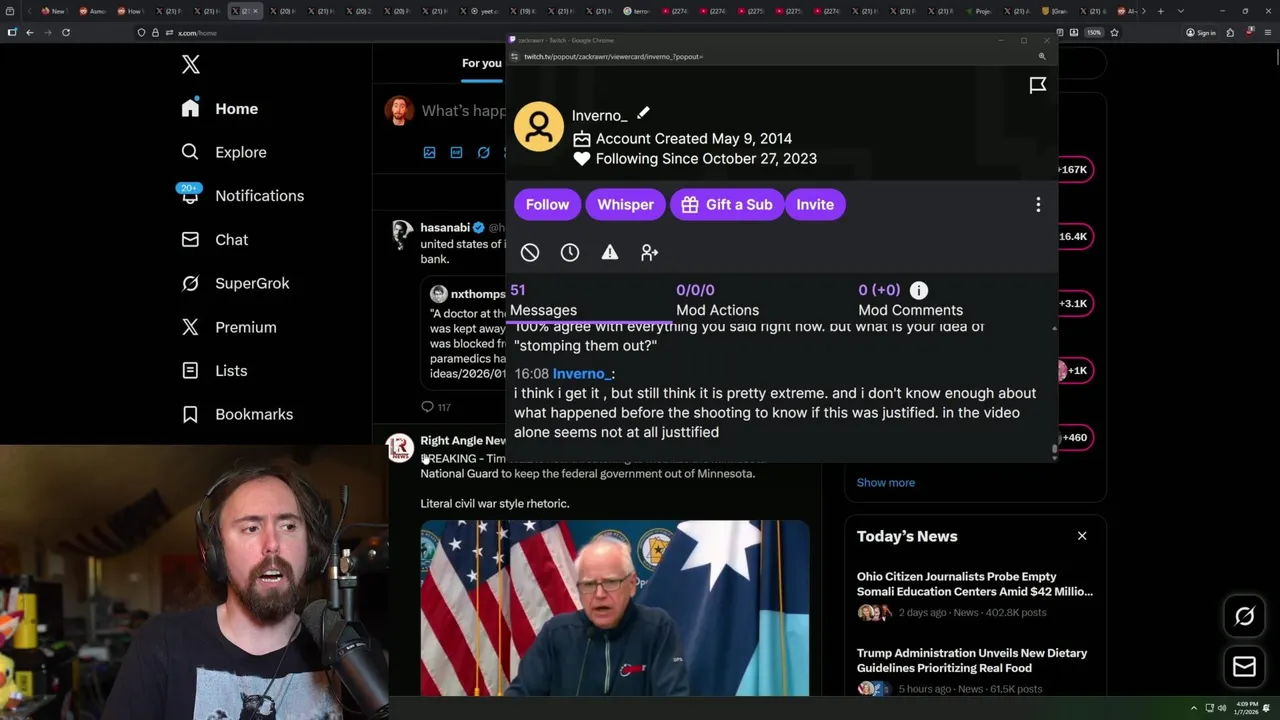Click the Bookmarks ribbon icon
This screenshot has height=720, width=1280.
coord(190,414)
